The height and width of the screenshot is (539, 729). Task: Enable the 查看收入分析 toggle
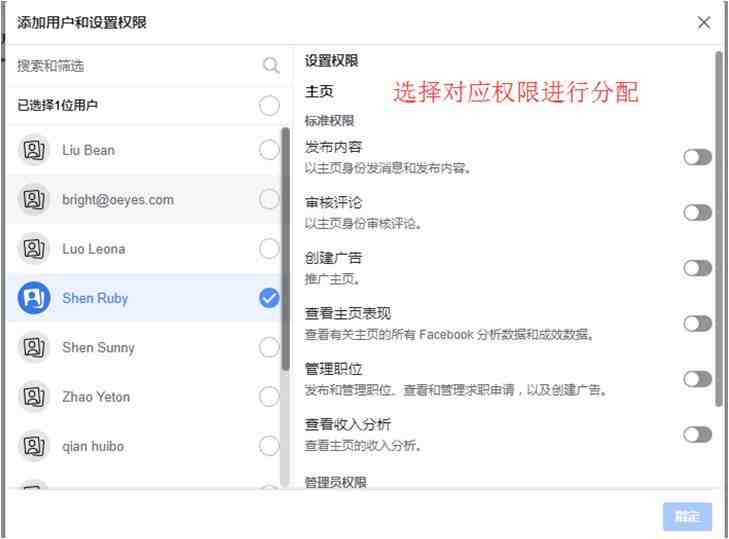pyautogui.click(x=697, y=434)
